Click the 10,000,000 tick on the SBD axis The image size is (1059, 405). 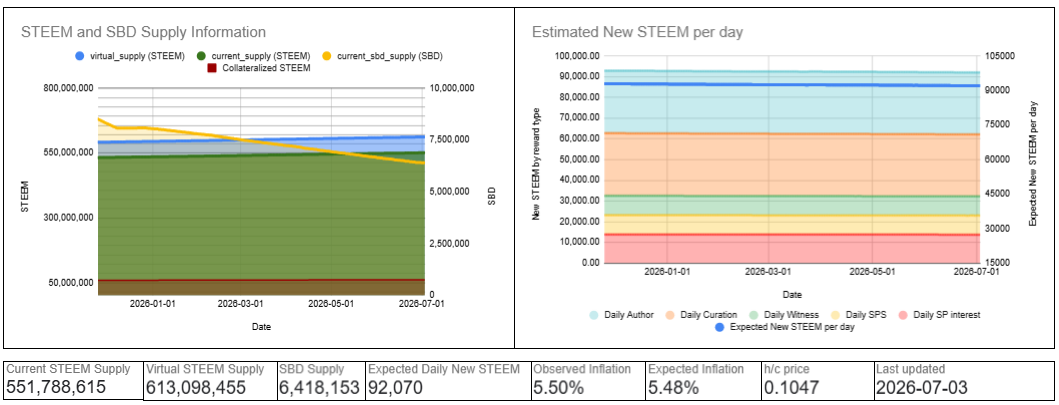(x=453, y=88)
